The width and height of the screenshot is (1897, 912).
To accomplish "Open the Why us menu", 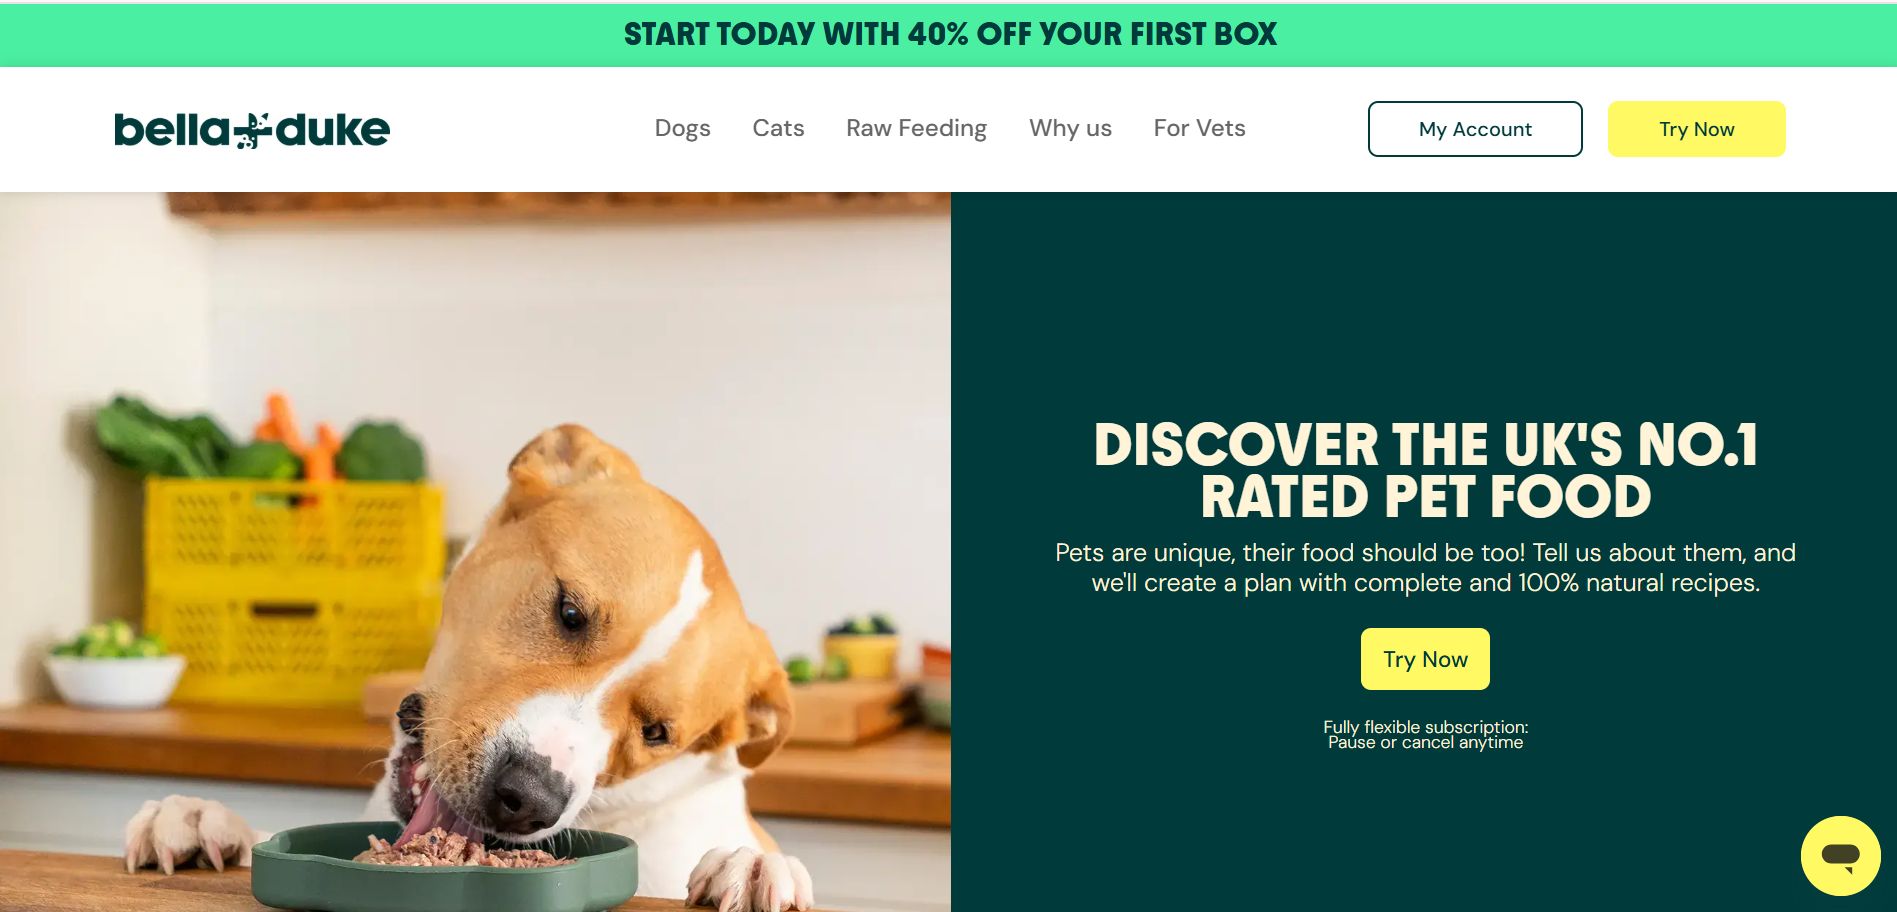I will tap(1070, 128).
